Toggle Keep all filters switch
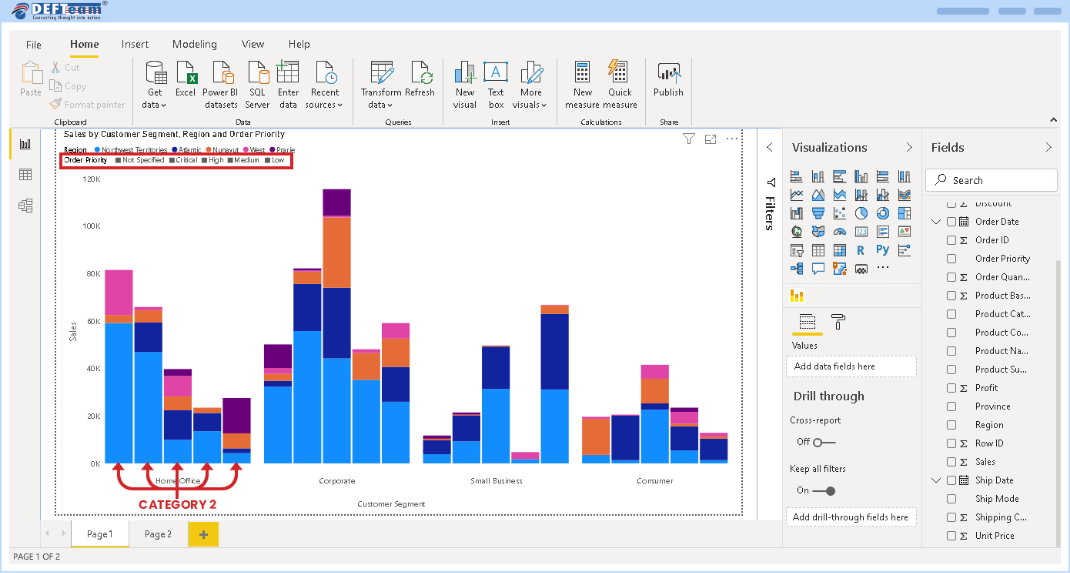 824,491
